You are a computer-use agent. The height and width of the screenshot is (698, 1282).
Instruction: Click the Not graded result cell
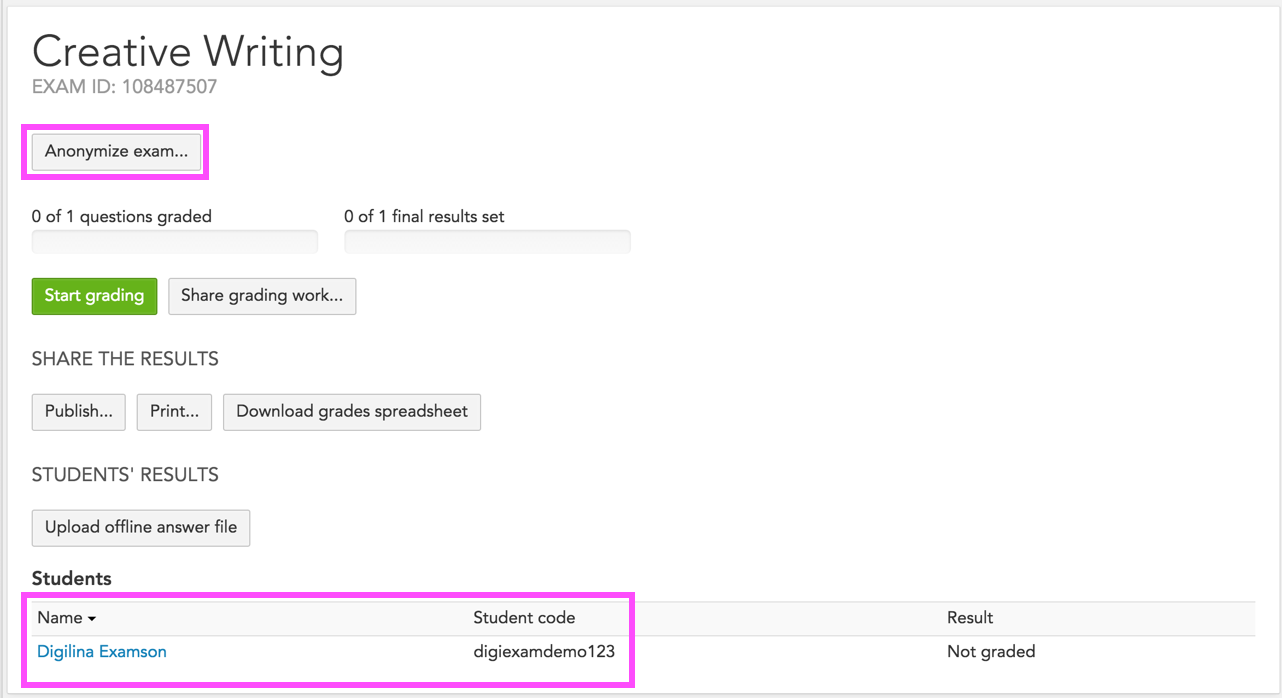tap(991, 652)
